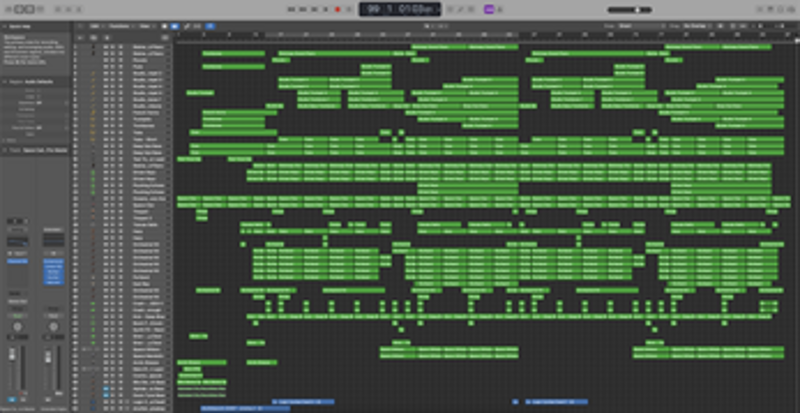Collapse the Region Audio Defaults disclosure triangle
Viewport: 800px width, 413px height.
click(x=4, y=82)
